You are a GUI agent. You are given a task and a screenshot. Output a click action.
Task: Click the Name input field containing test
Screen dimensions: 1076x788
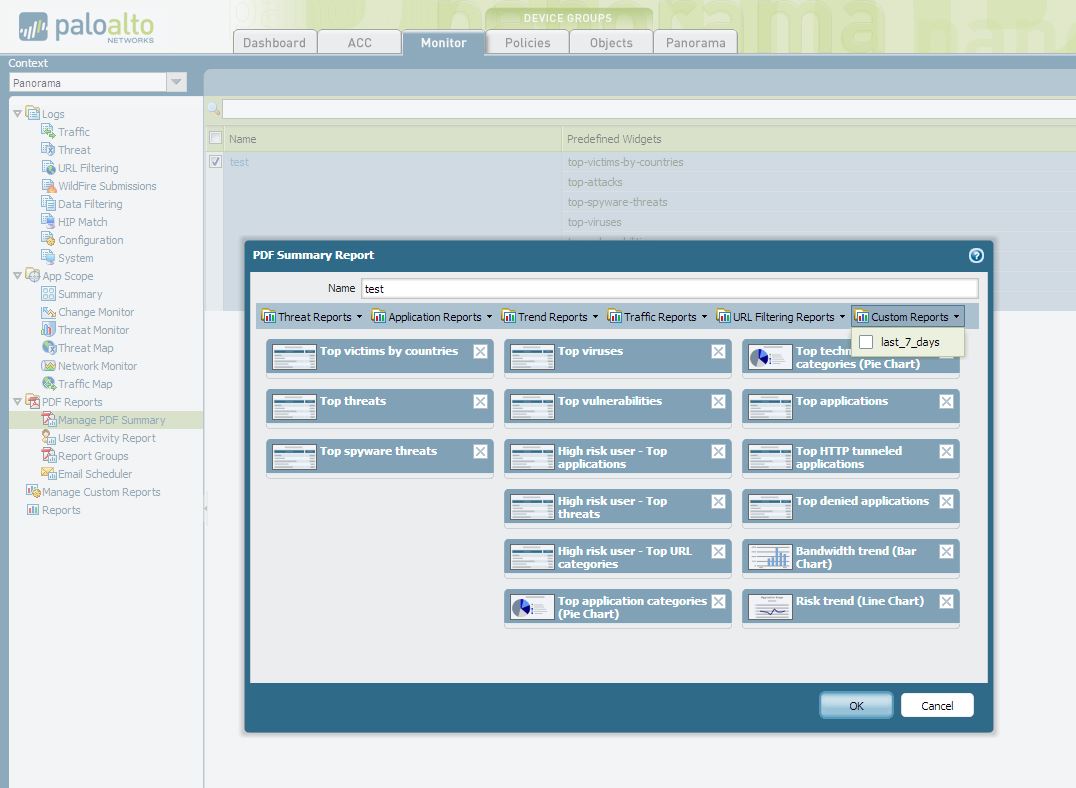point(668,289)
